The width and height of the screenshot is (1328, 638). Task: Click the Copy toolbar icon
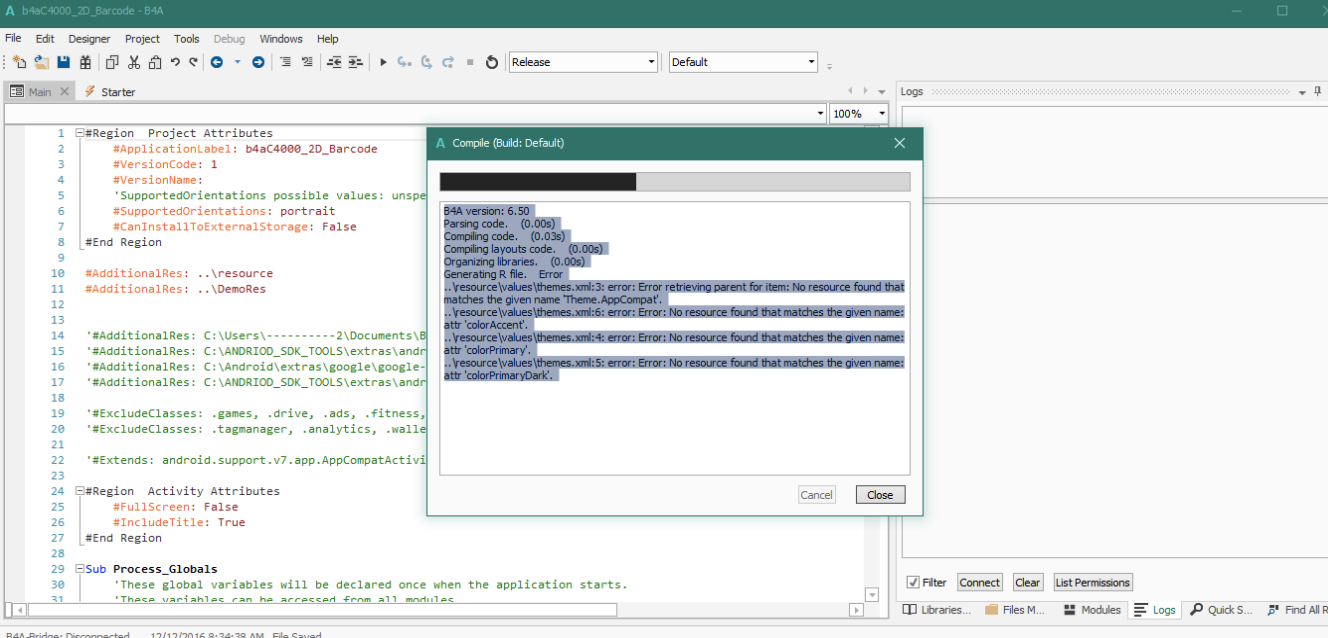111,62
